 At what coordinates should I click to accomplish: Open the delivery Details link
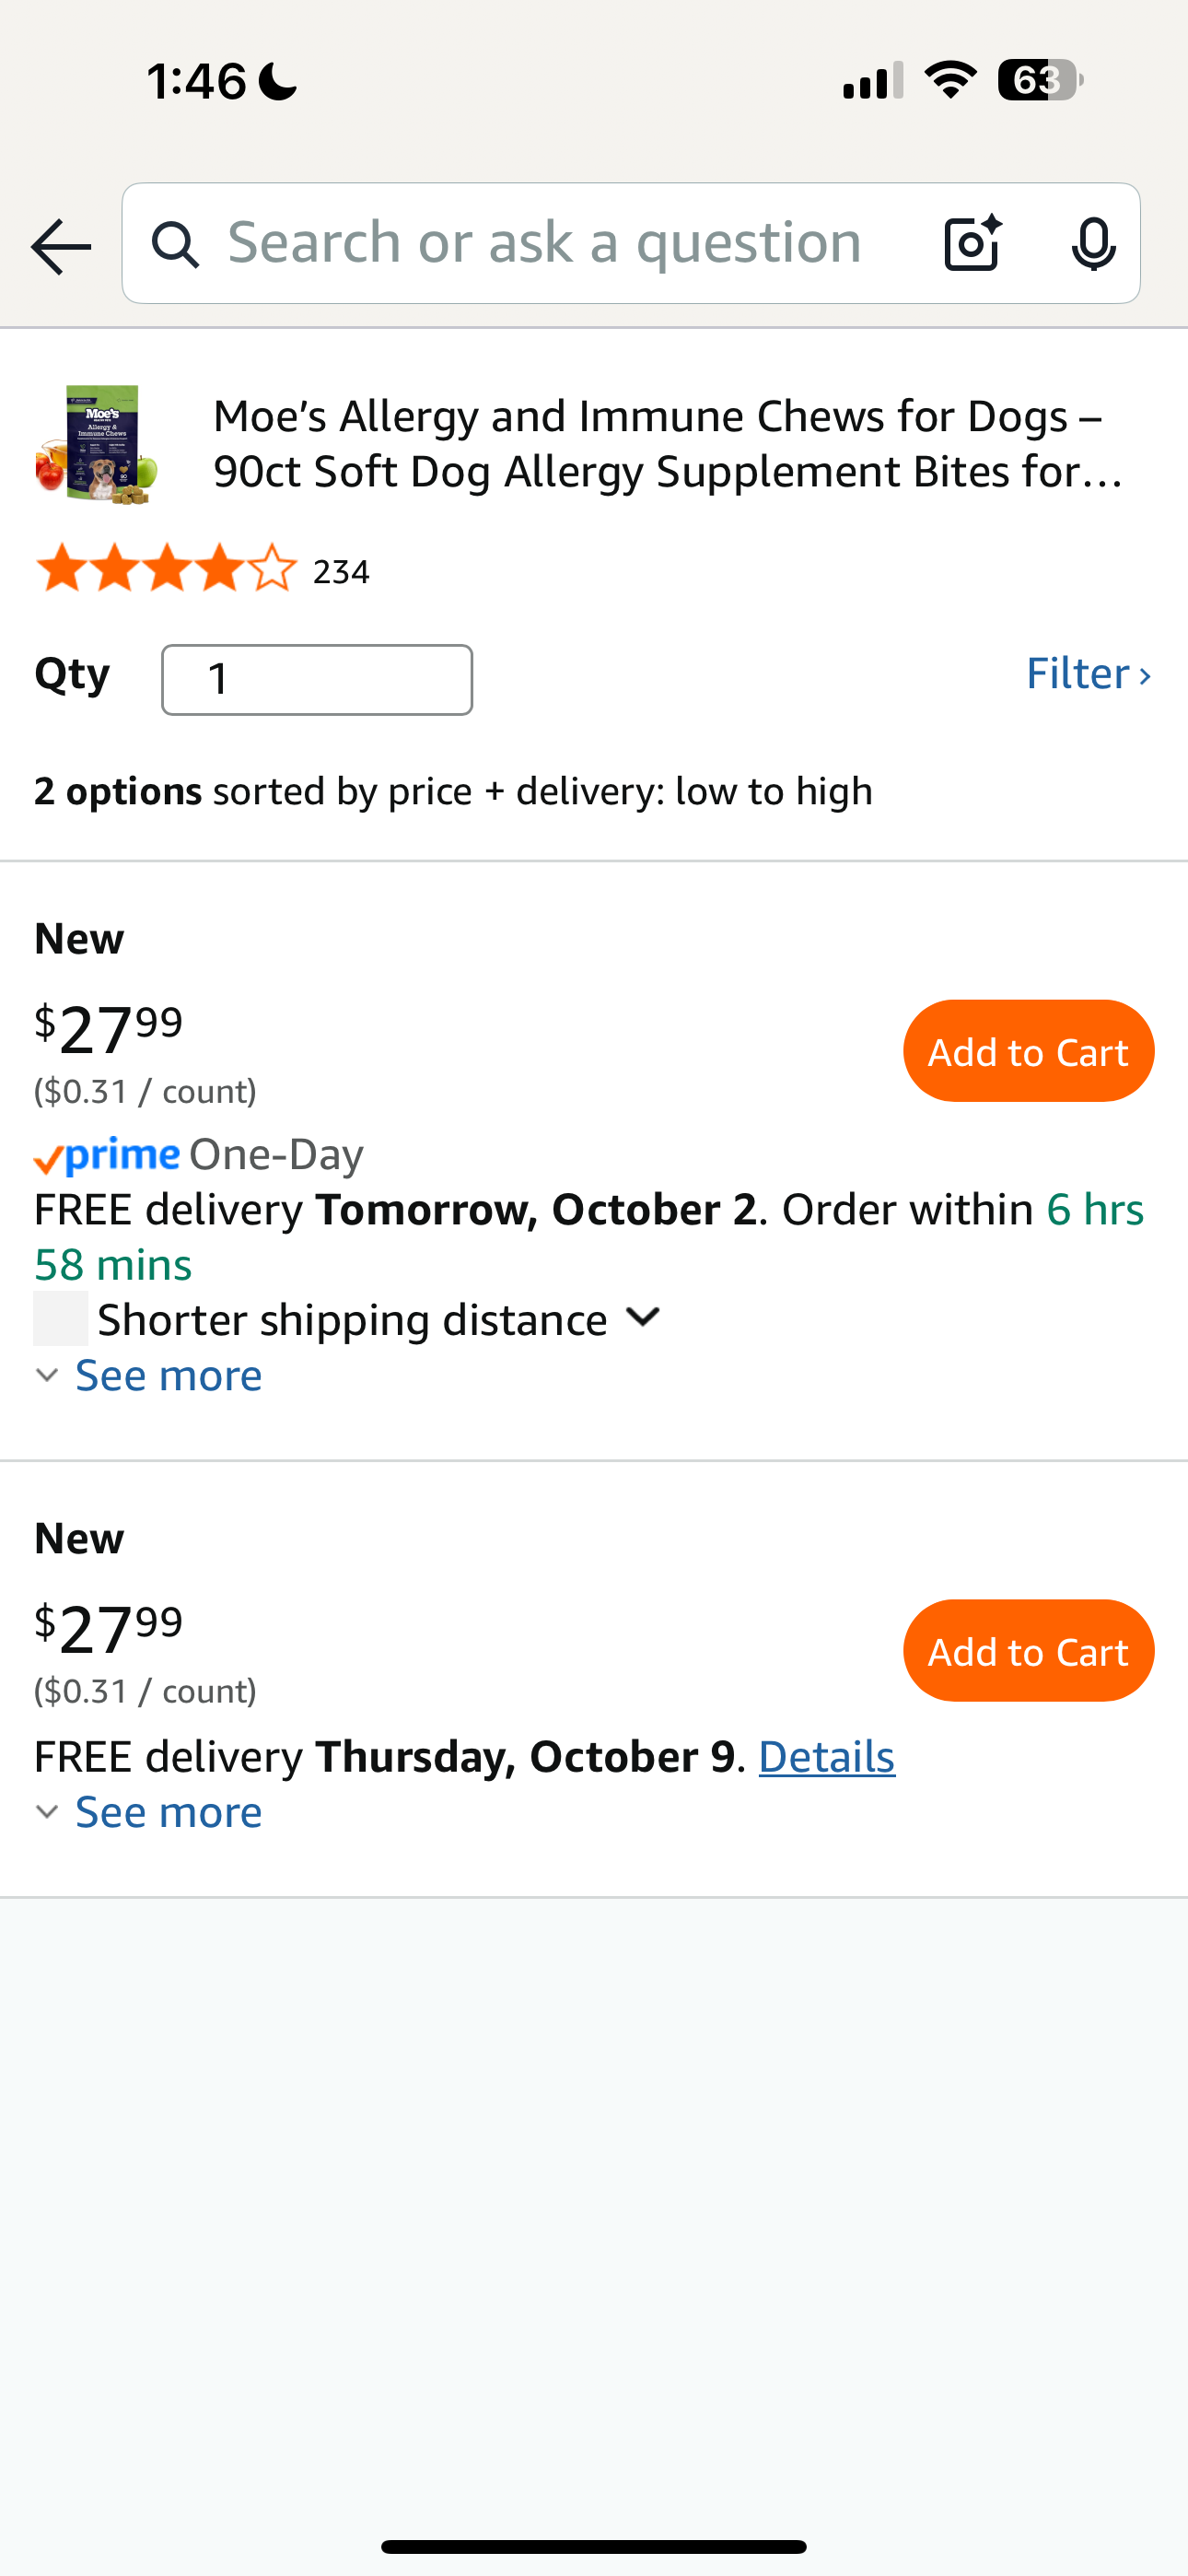point(826,1757)
